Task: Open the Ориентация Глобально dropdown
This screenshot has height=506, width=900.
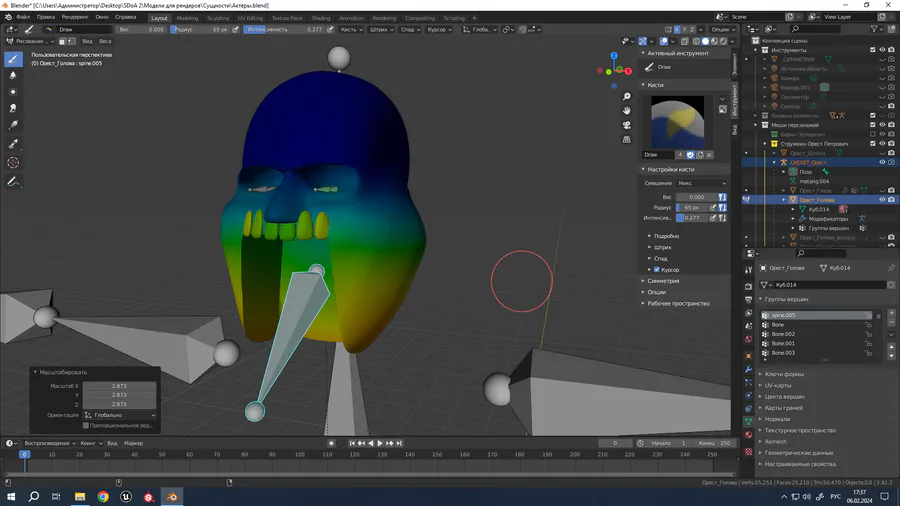Action: pyautogui.click(x=120, y=415)
